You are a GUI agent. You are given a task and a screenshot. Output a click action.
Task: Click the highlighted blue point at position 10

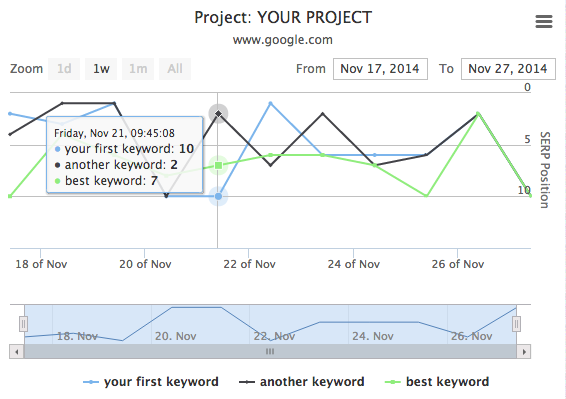click(x=218, y=196)
